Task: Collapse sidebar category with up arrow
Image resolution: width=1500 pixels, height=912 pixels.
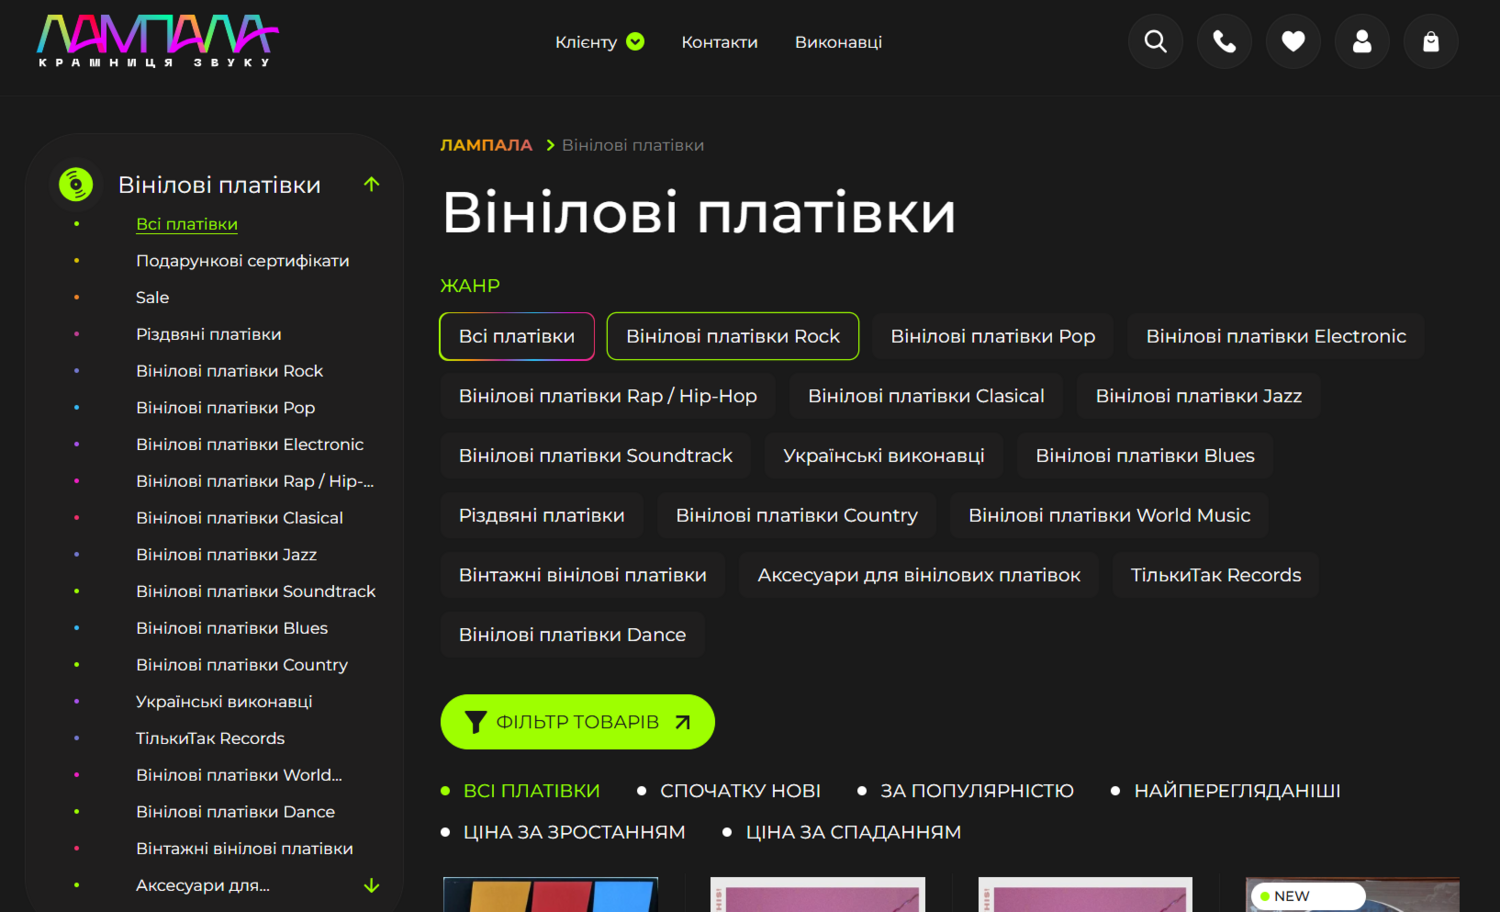Action: [371, 184]
